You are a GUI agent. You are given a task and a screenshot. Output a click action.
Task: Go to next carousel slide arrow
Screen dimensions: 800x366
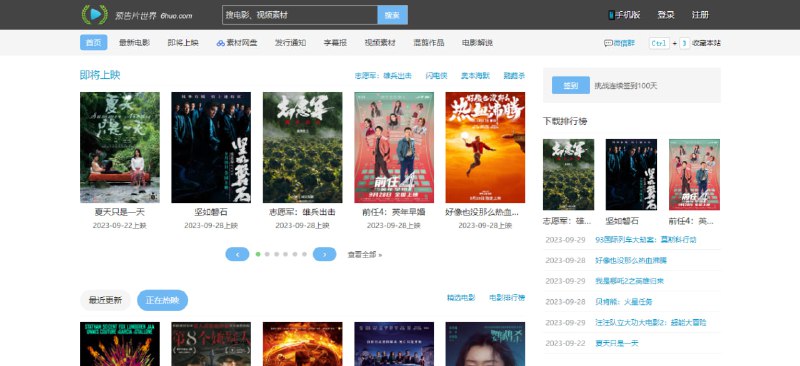coord(324,254)
